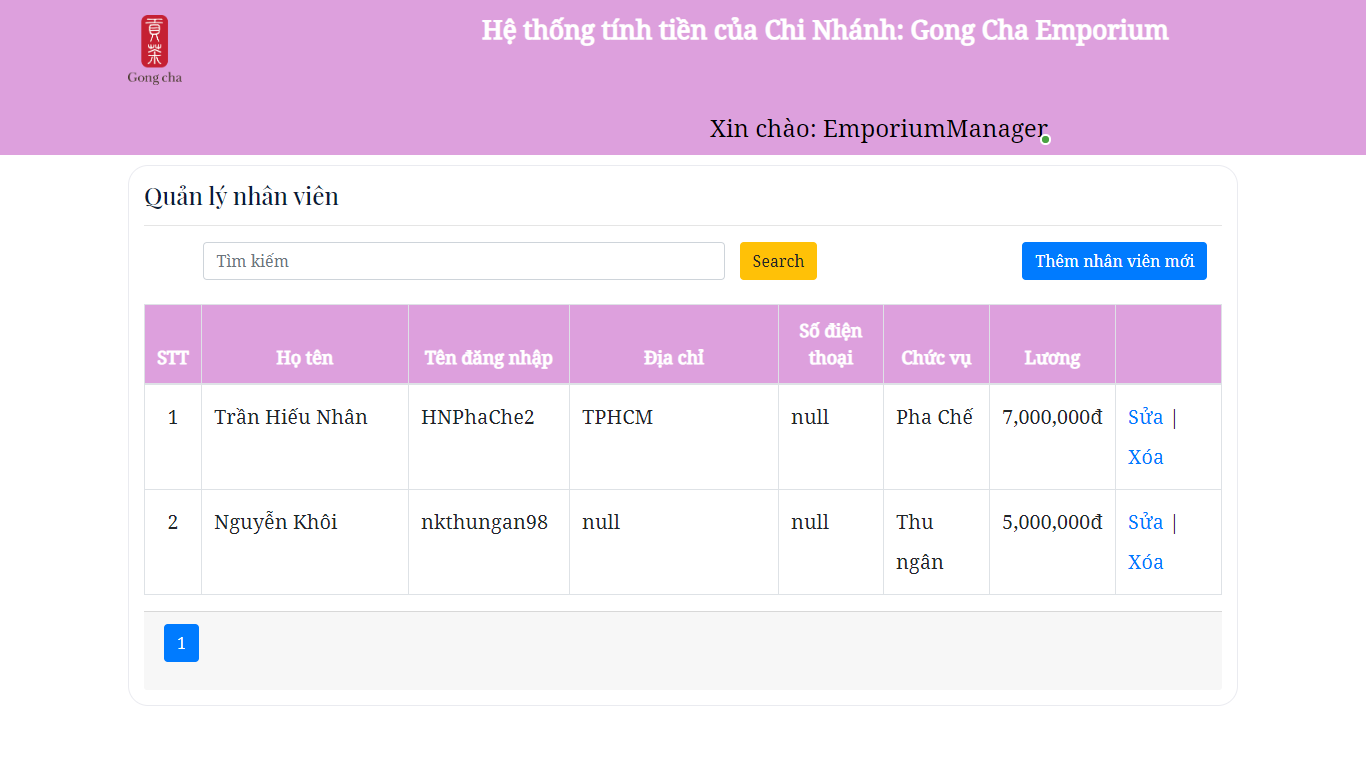Click the EmporiumManager greeting text
The width and height of the screenshot is (1366, 768).
(x=878, y=128)
